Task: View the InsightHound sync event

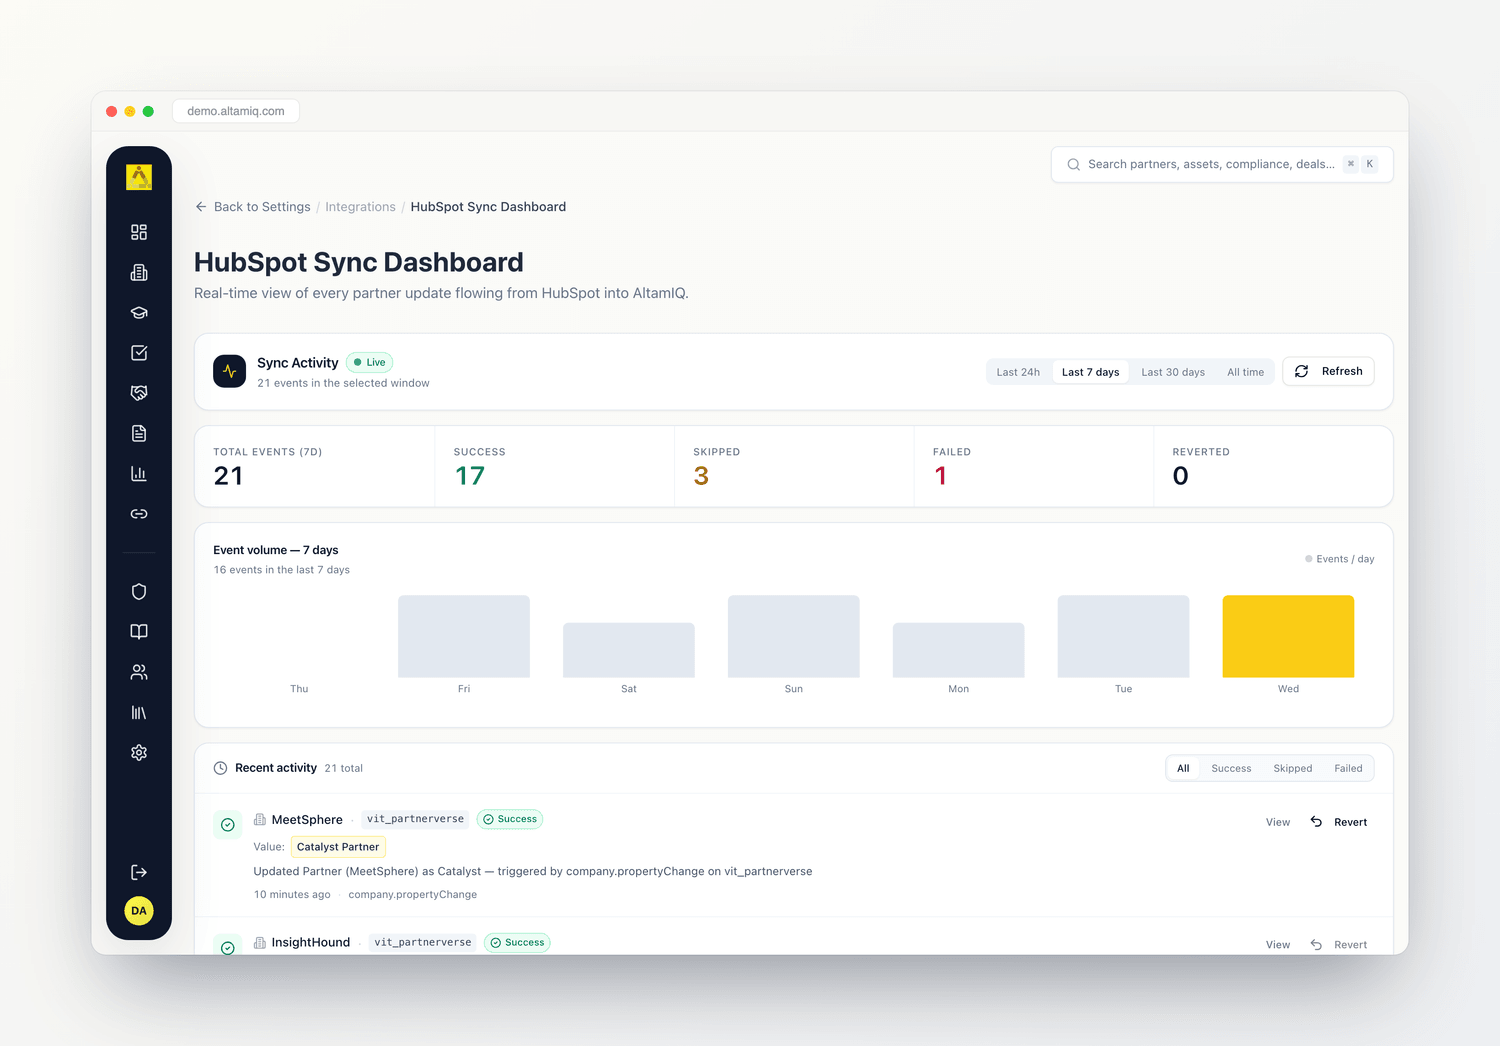Action: tap(1278, 945)
